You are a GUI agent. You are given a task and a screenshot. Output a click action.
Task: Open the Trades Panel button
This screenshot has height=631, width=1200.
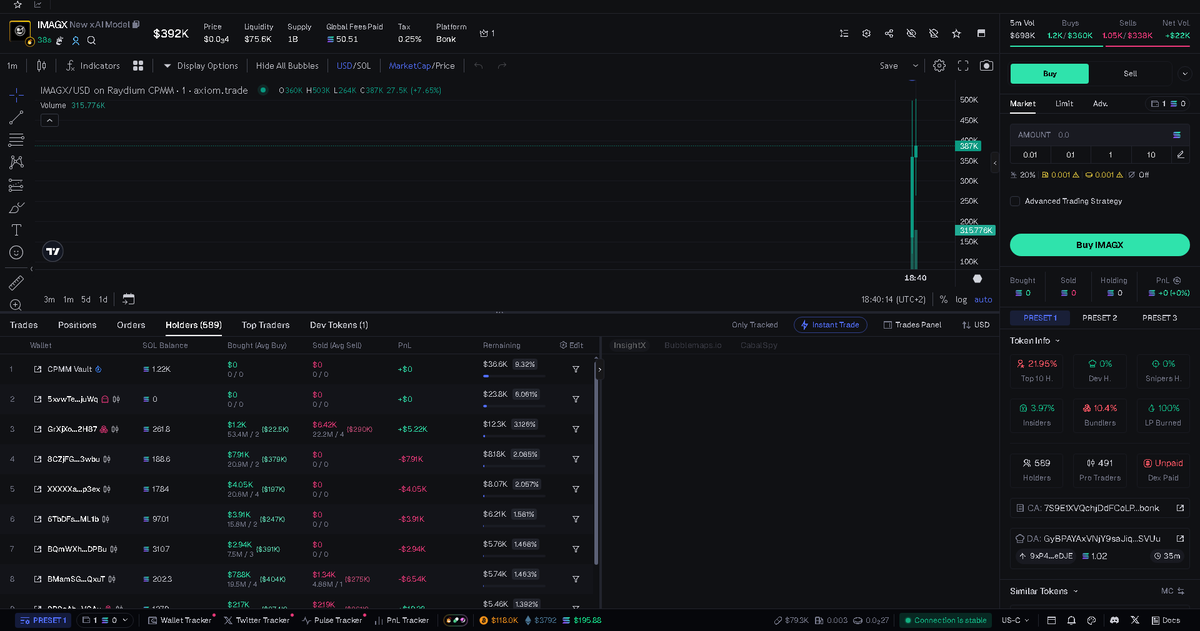[911, 325]
